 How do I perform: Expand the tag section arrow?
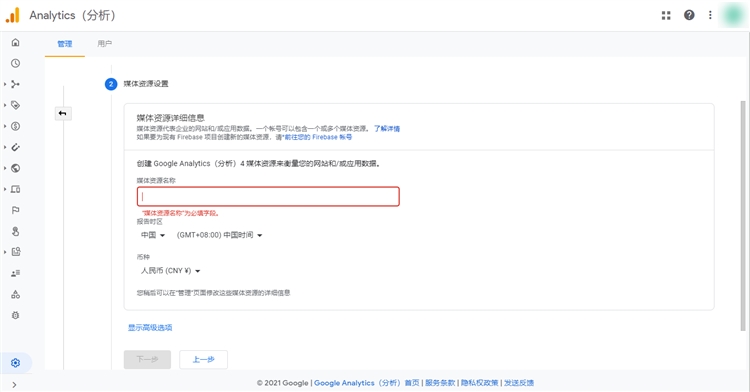tap(5, 105)
